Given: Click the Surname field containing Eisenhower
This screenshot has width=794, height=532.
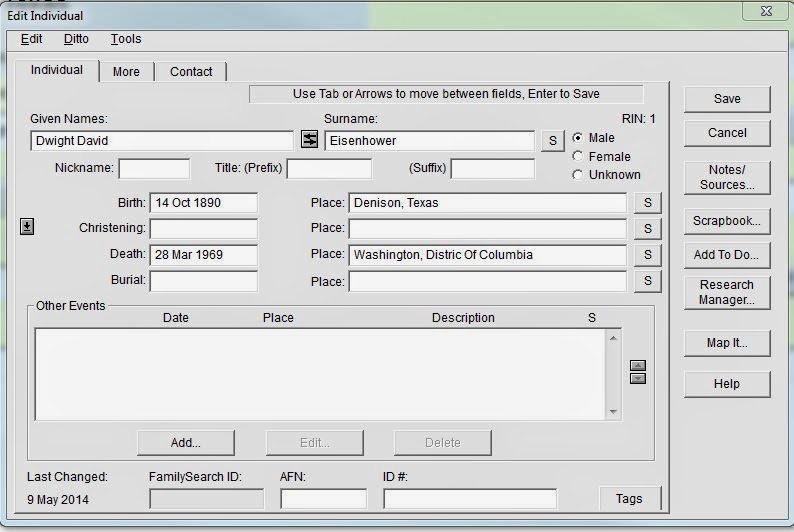Looking at the screenshot, I should pyautogui.click(x=429, y=141).
